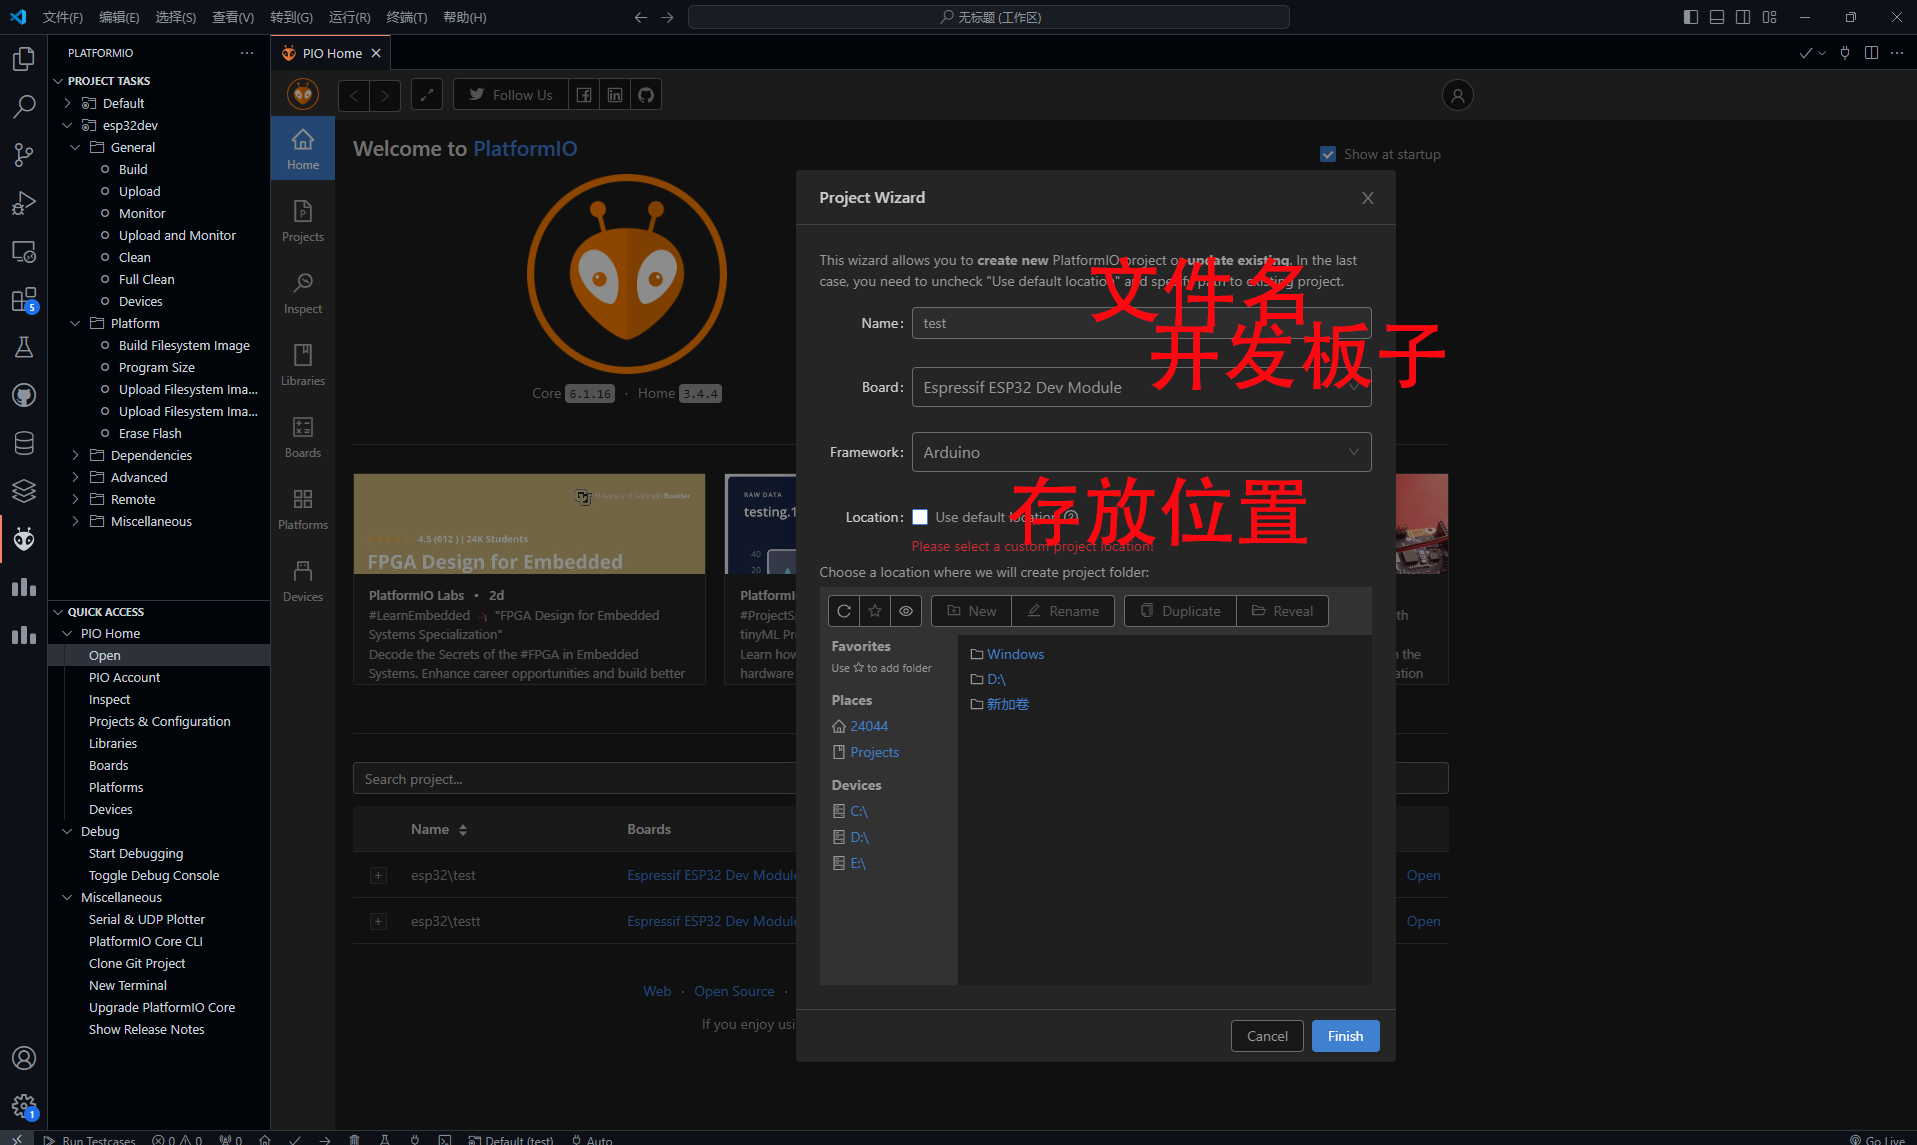Run the Build project task

click(133, 169)
